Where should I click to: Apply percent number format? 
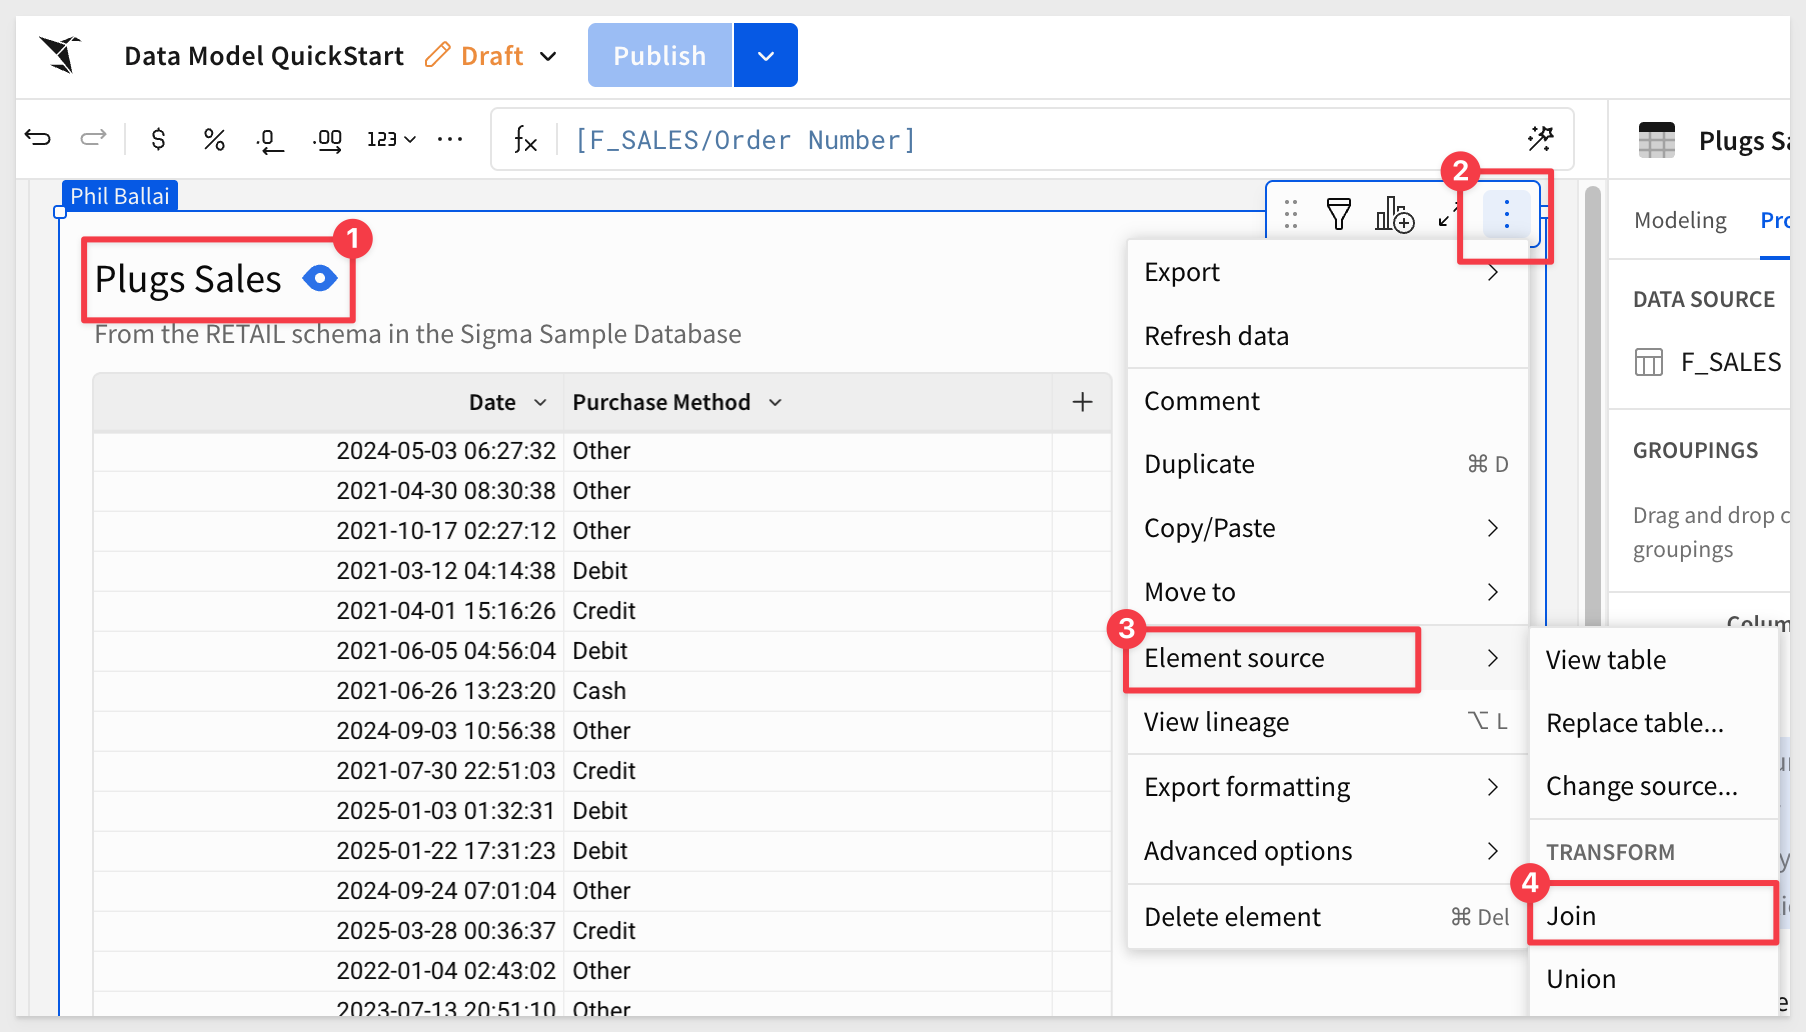pyautogui.click(x=214, y=139)
